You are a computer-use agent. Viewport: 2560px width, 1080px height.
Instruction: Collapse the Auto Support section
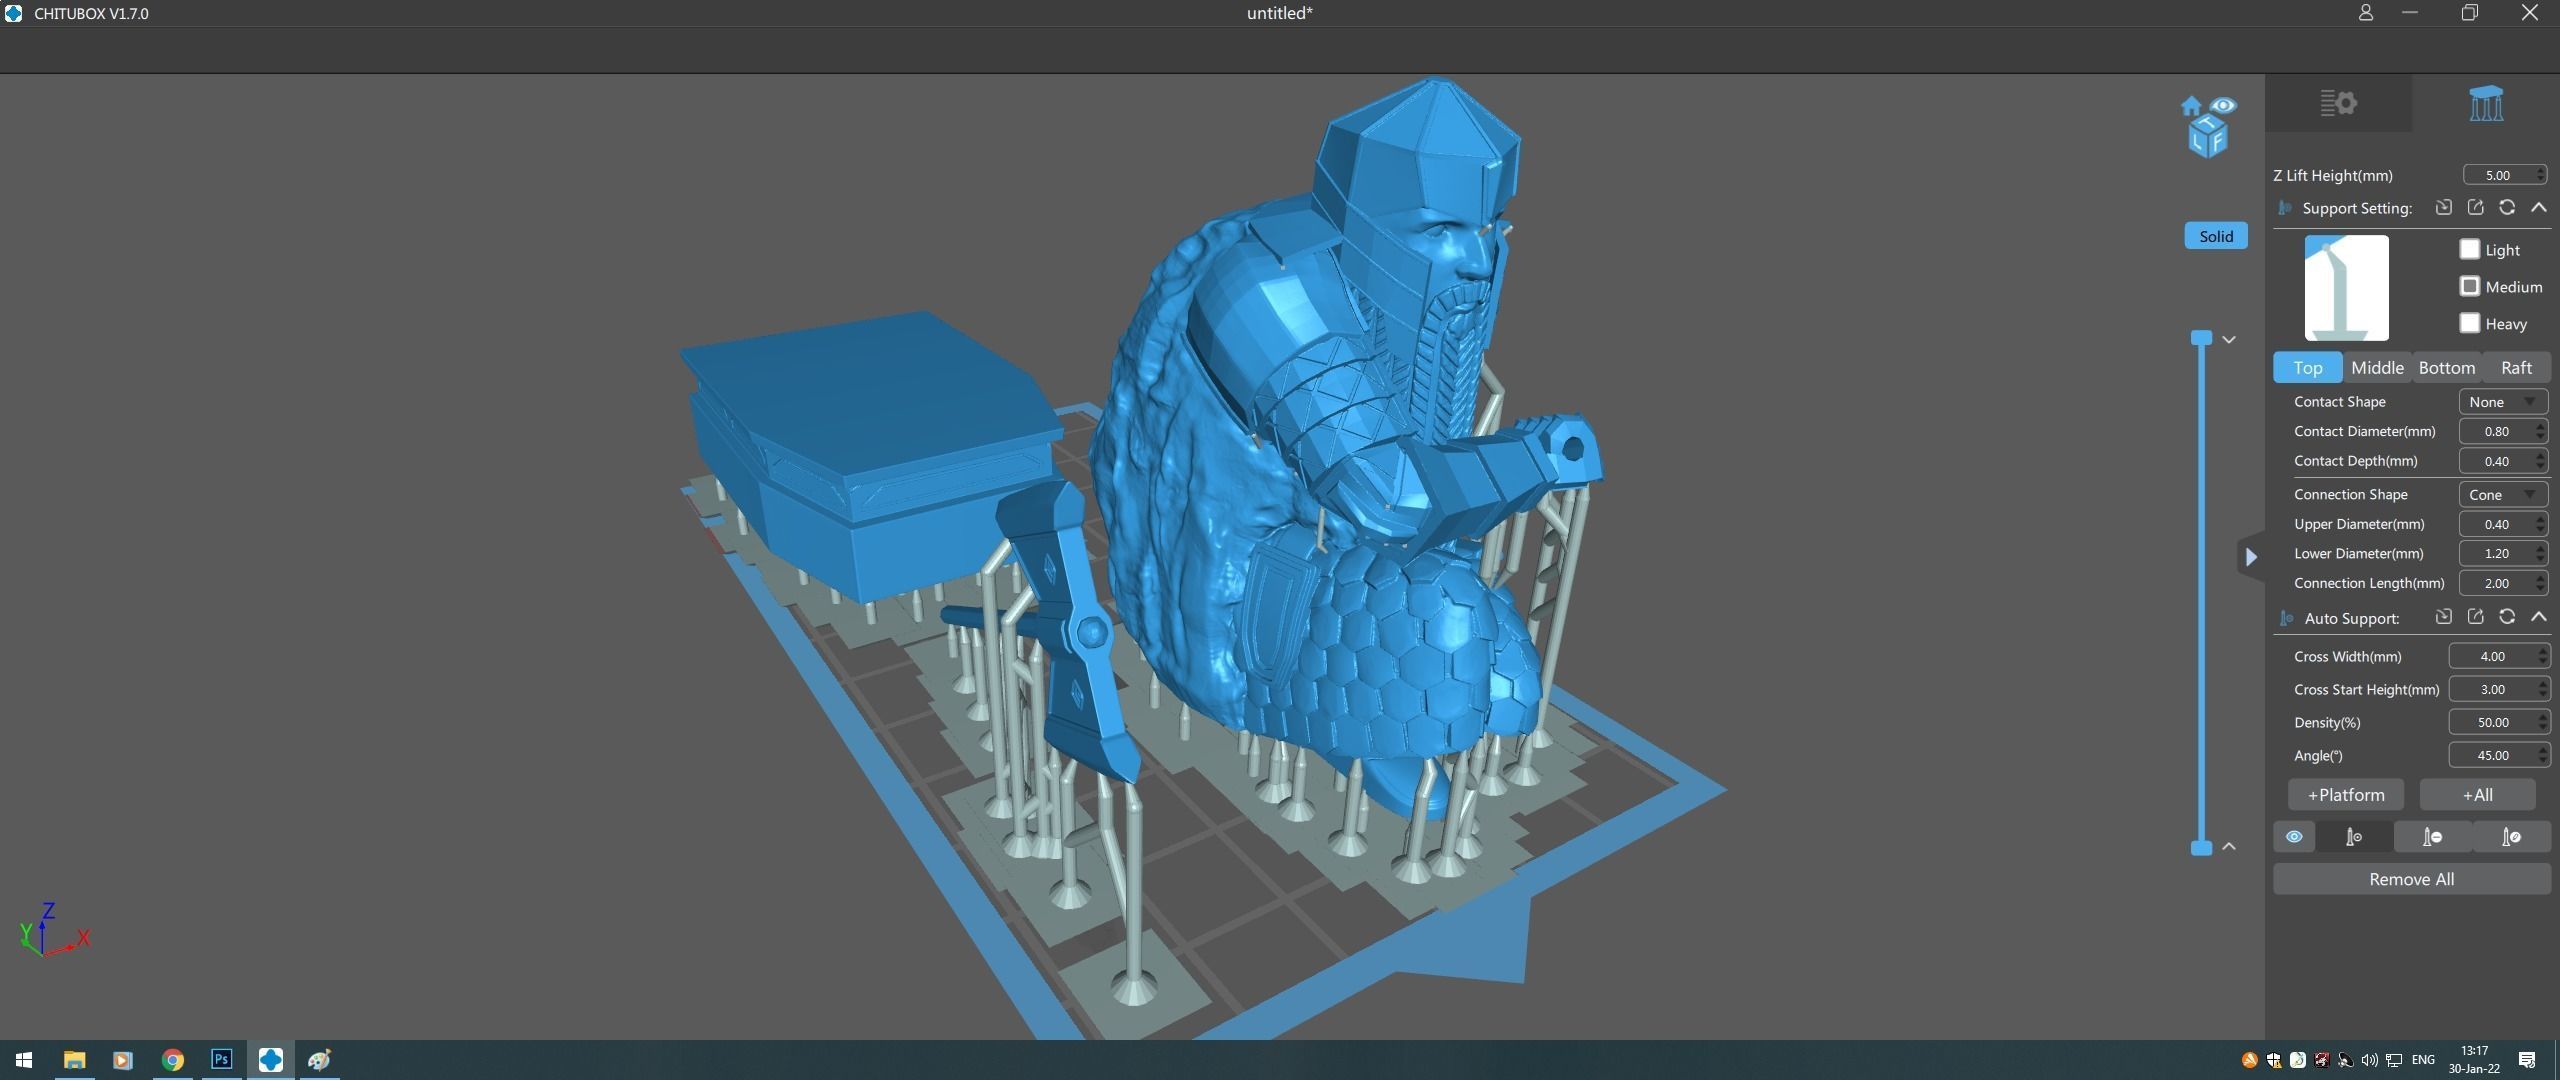tap(2538, 617)
